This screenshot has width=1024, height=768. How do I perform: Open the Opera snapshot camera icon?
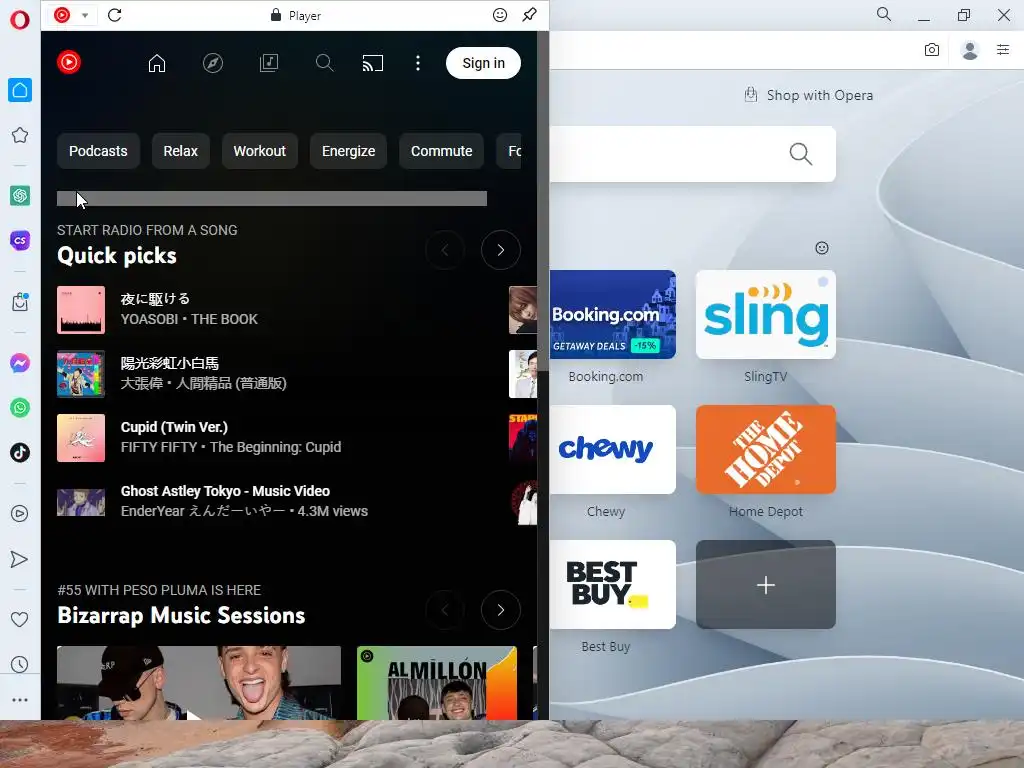pos(932,50)
